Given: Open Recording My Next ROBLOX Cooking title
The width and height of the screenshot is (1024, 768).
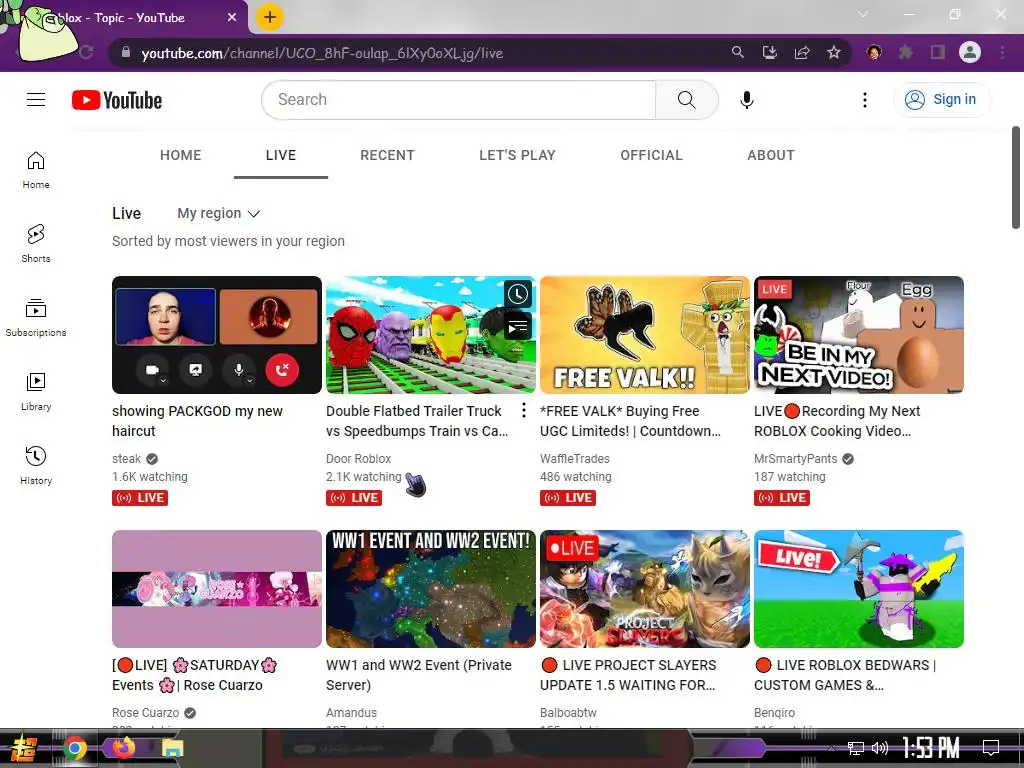Looking at the screenshot, I should coord(837,421).
